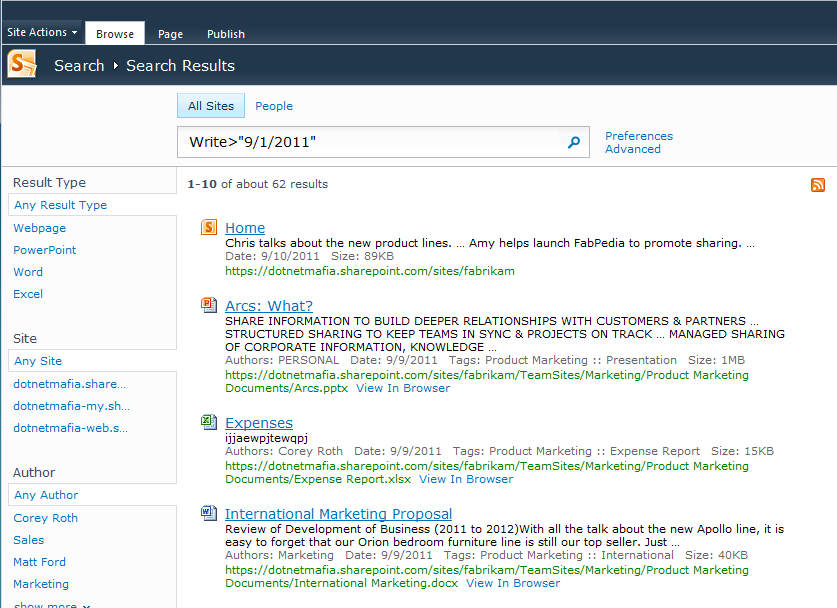Select Any Site refinement
837x608 pixels.
tap(92, 361)
